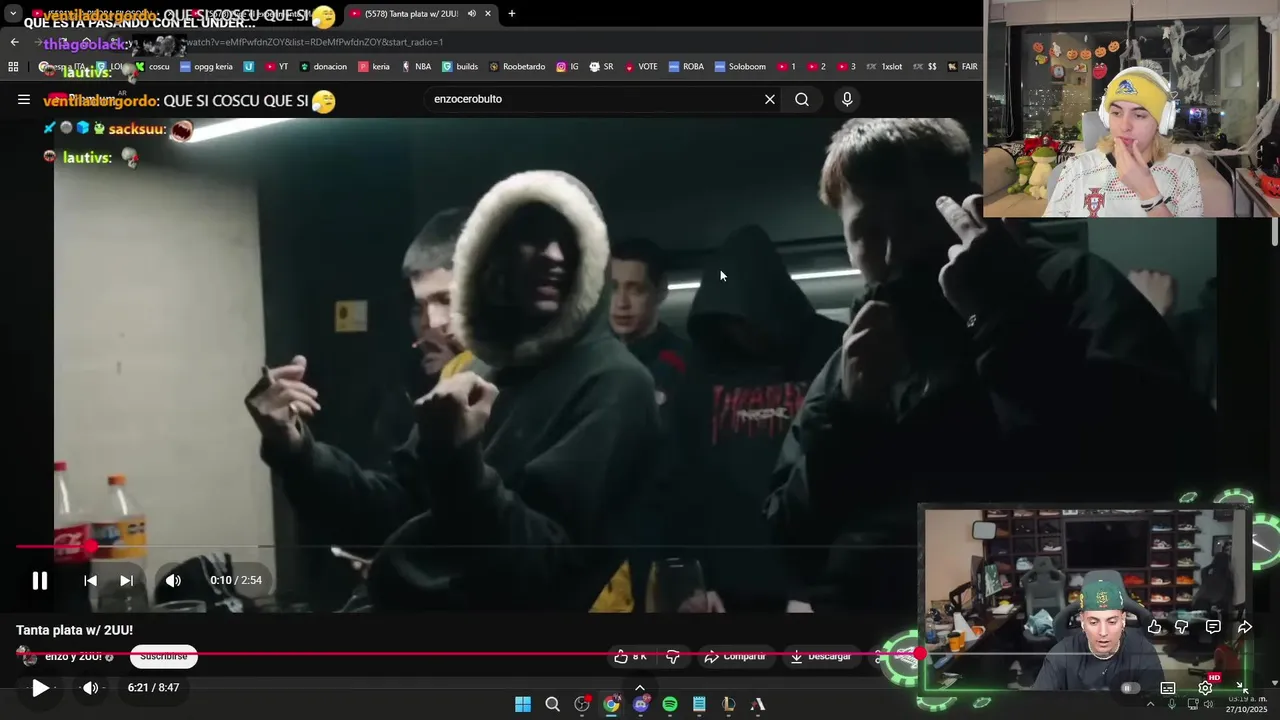Screen dimensions: 1280x720
Task: Skip to previous track in inner player
Action: click(x=90, y=580)
